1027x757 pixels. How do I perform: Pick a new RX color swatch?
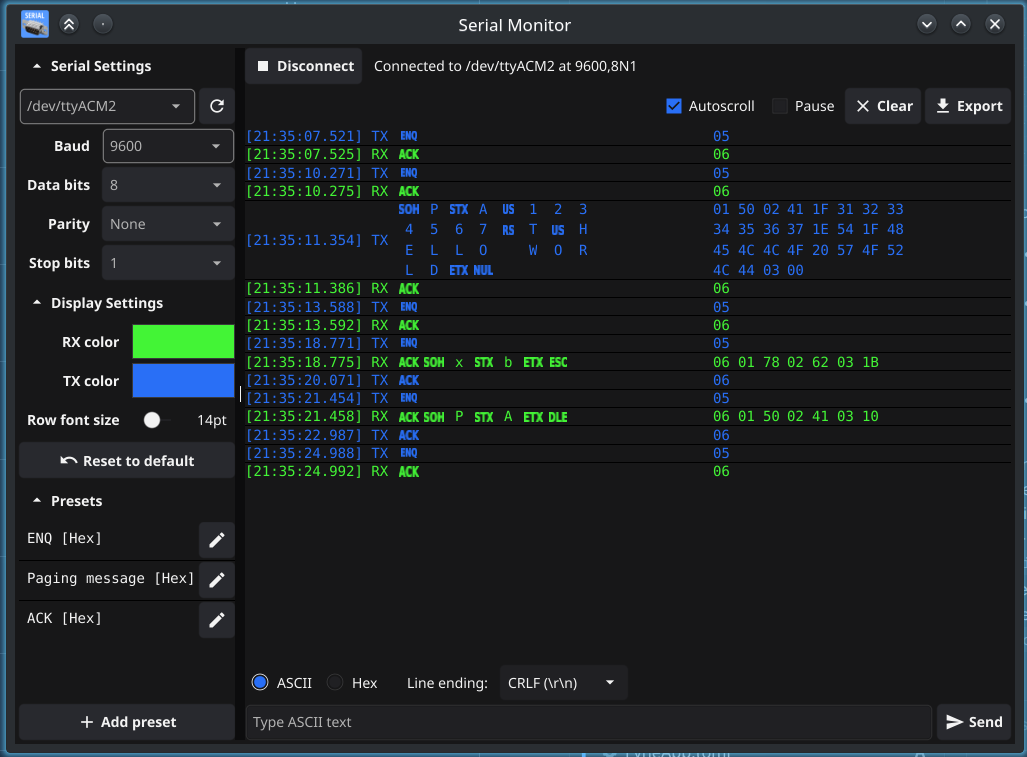point(183,342)
